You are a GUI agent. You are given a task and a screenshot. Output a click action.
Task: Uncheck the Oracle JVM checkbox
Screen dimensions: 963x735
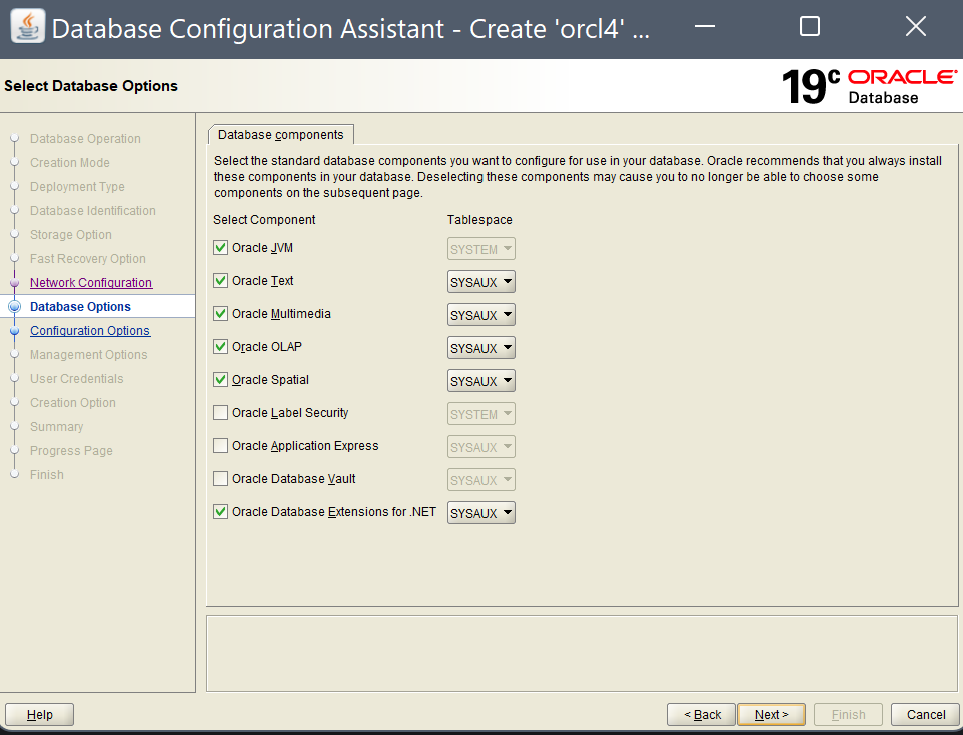coord(221,248)
